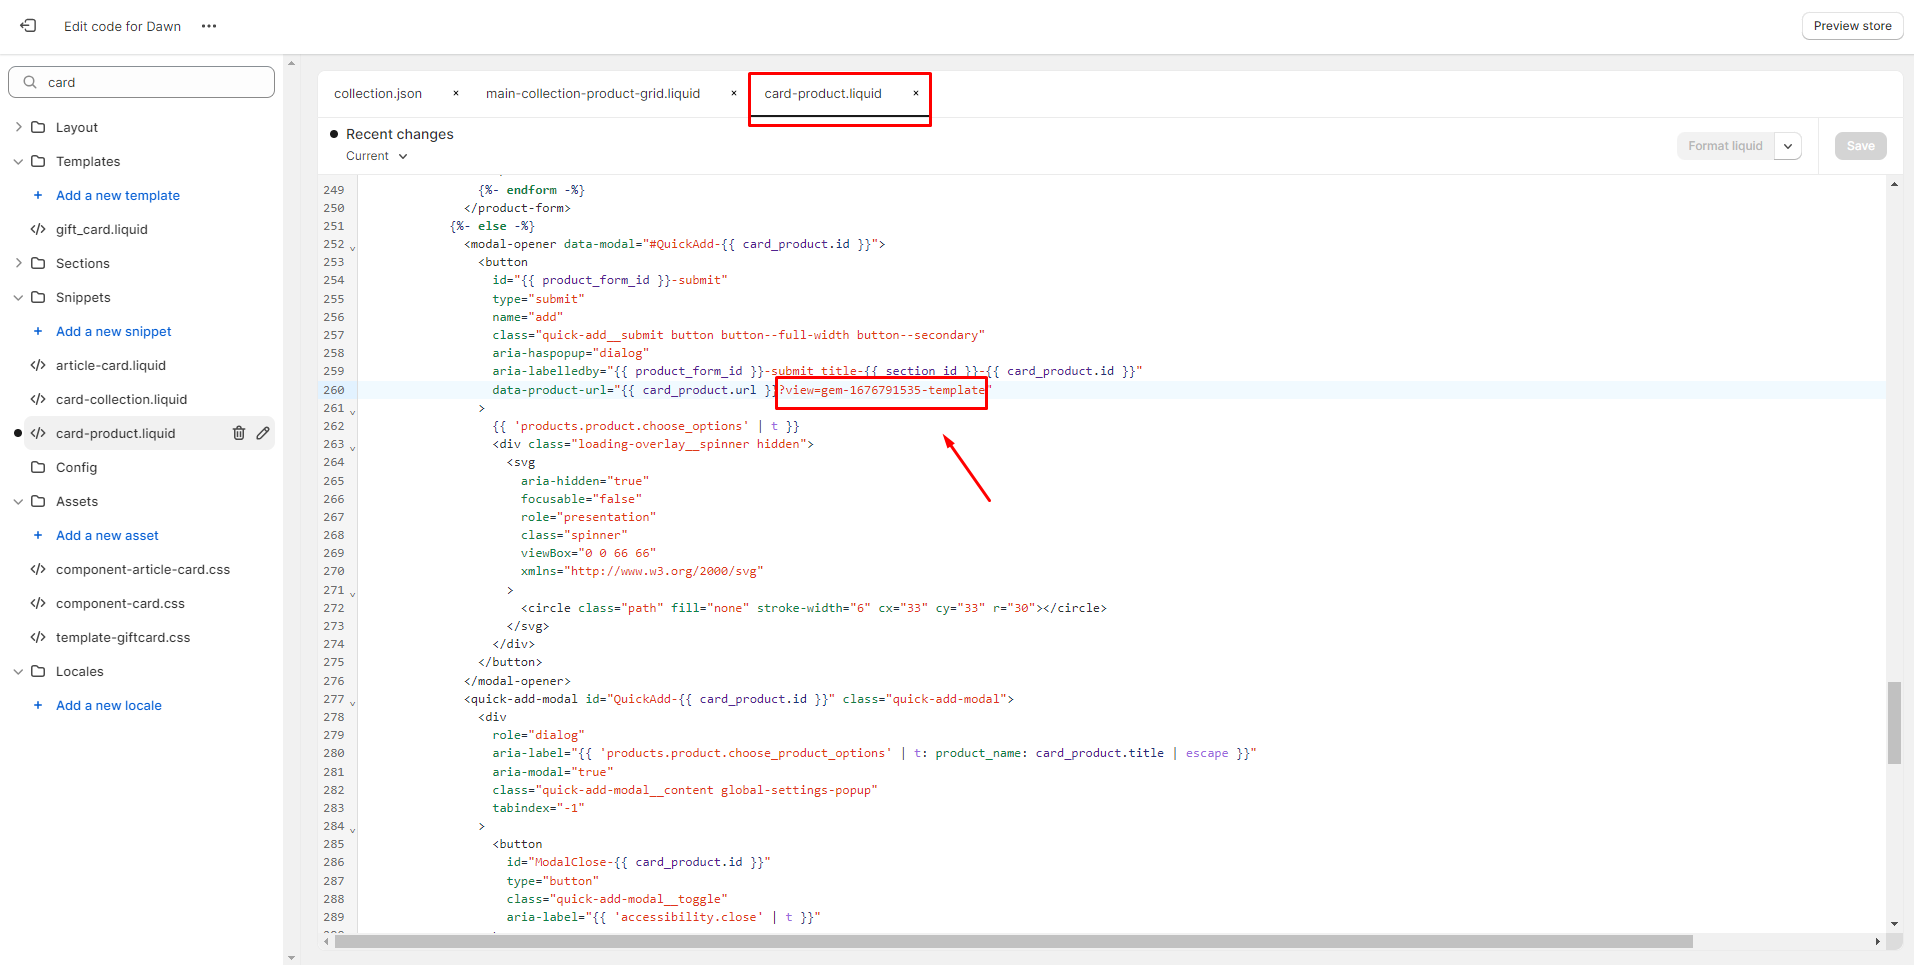
Task: Close the collection.json tab
Action: (456, 93)
